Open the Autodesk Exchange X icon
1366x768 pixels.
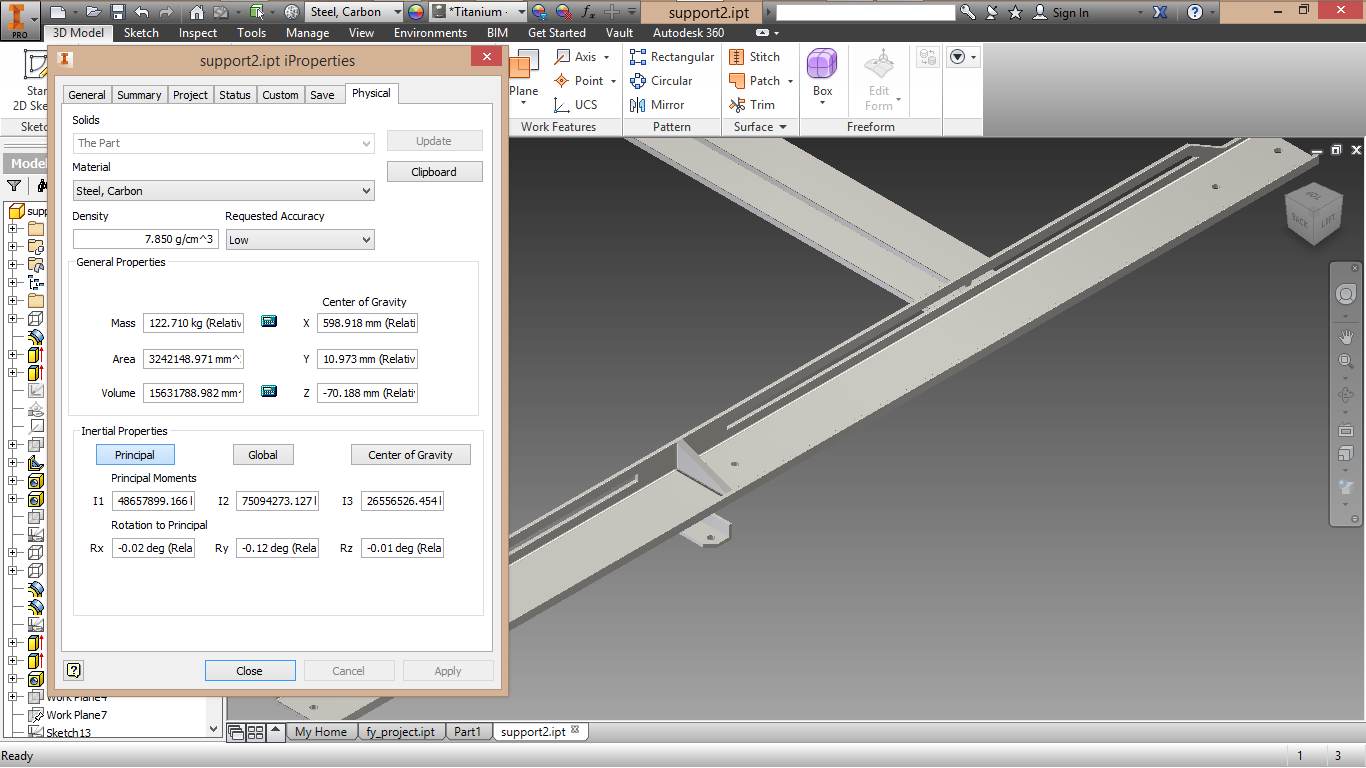(1161, 12)
